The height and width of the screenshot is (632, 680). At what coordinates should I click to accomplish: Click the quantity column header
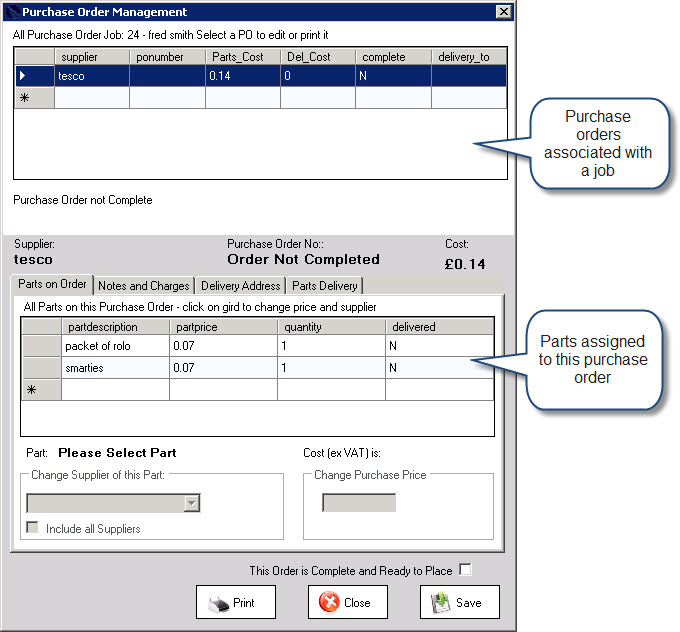point(331,327)
